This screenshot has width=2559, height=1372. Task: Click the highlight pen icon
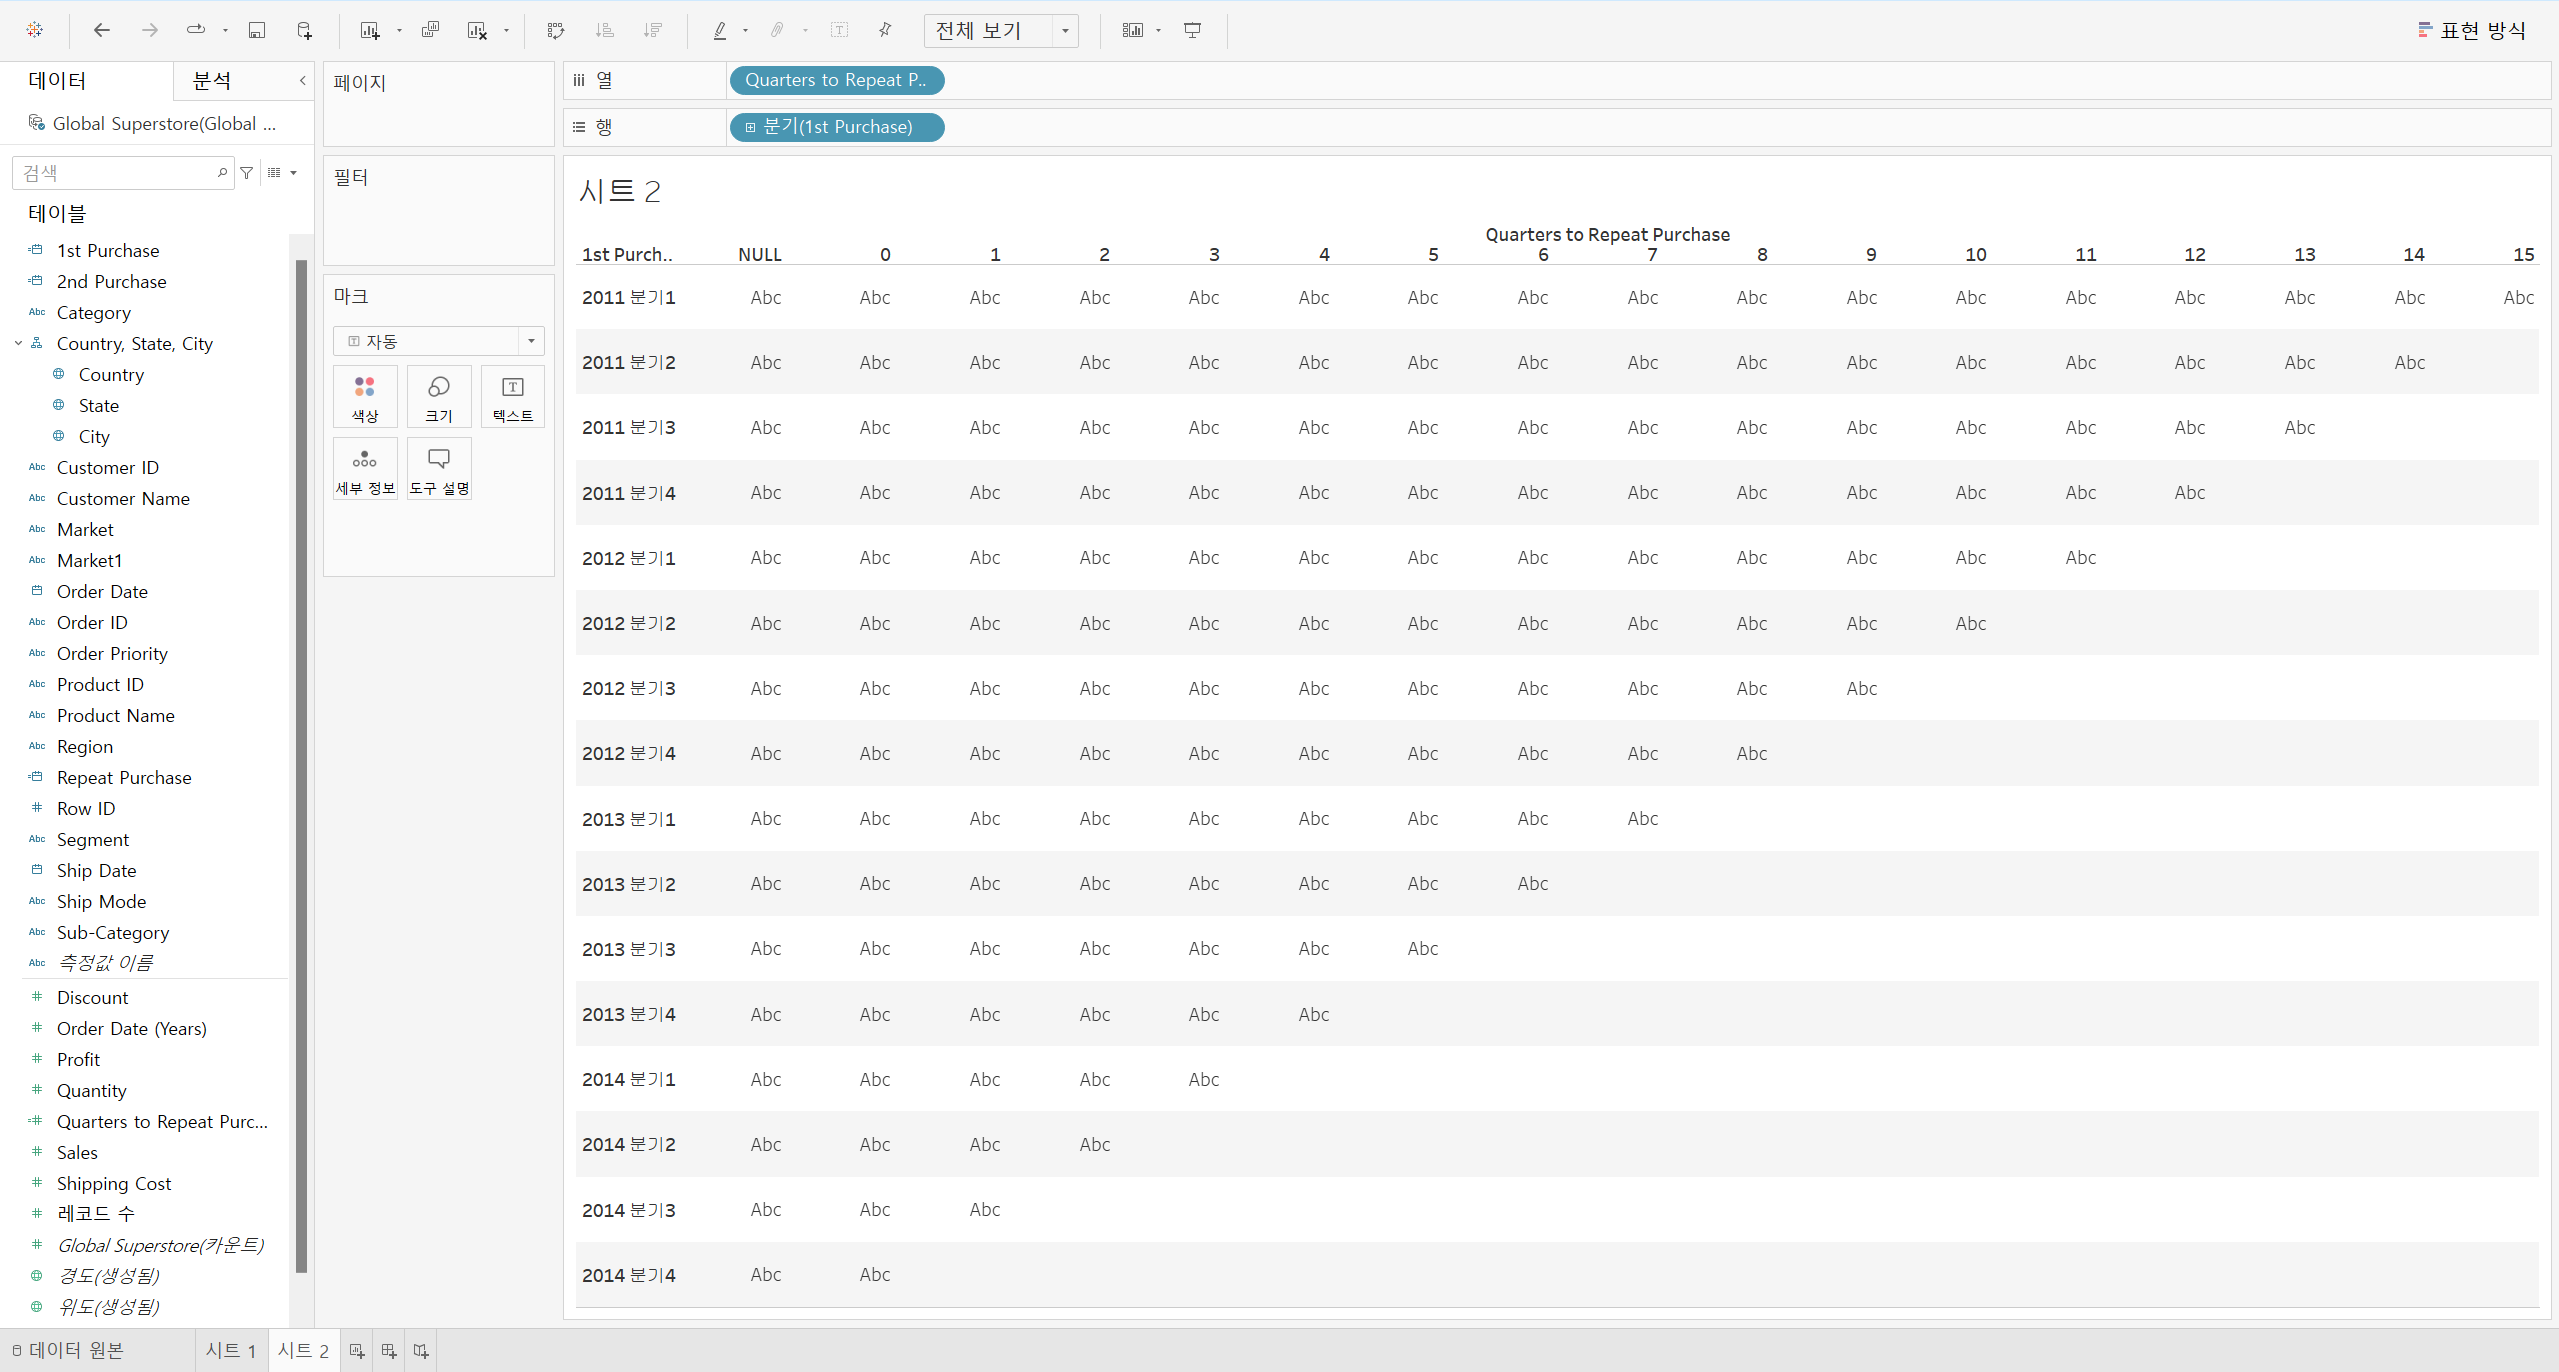point(719,30)
